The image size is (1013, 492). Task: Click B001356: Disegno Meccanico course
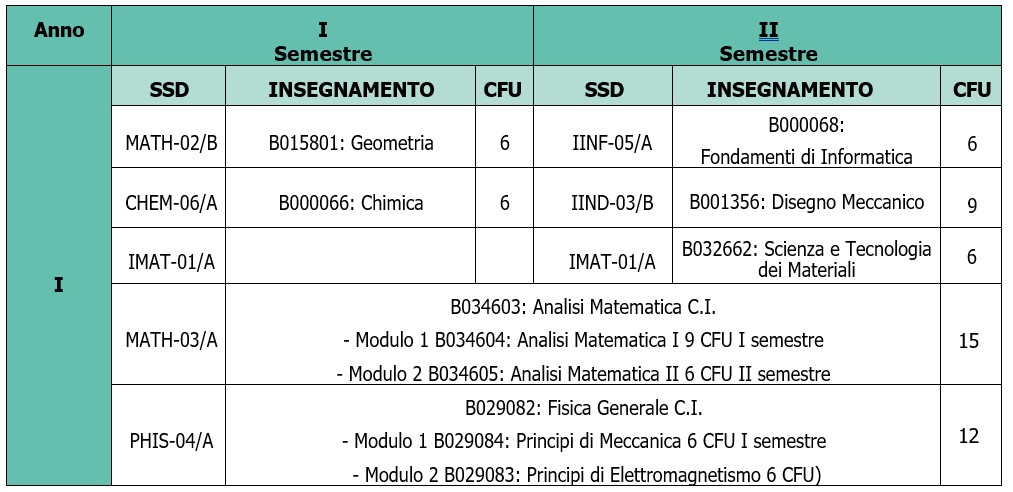[806, 203]
